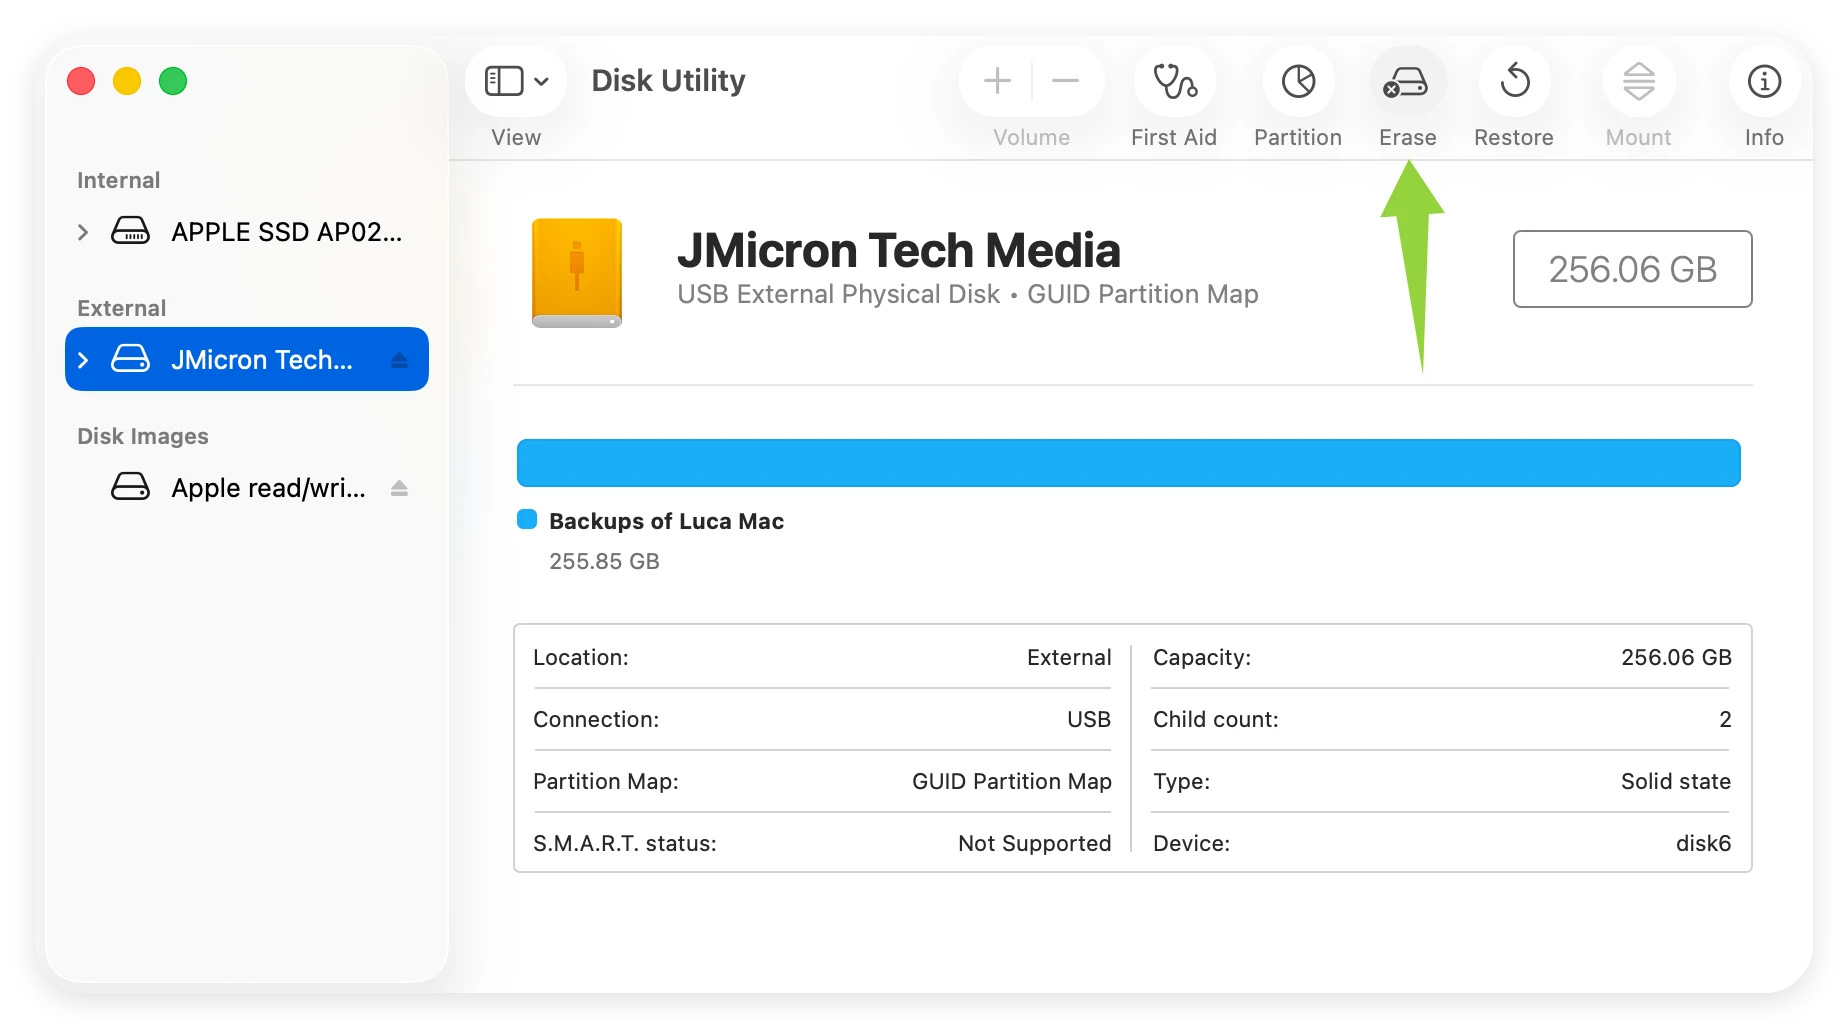Click the 255.85 GB volume size
This screenshot has width=1848, height=1028.
[x=604, y=561]
